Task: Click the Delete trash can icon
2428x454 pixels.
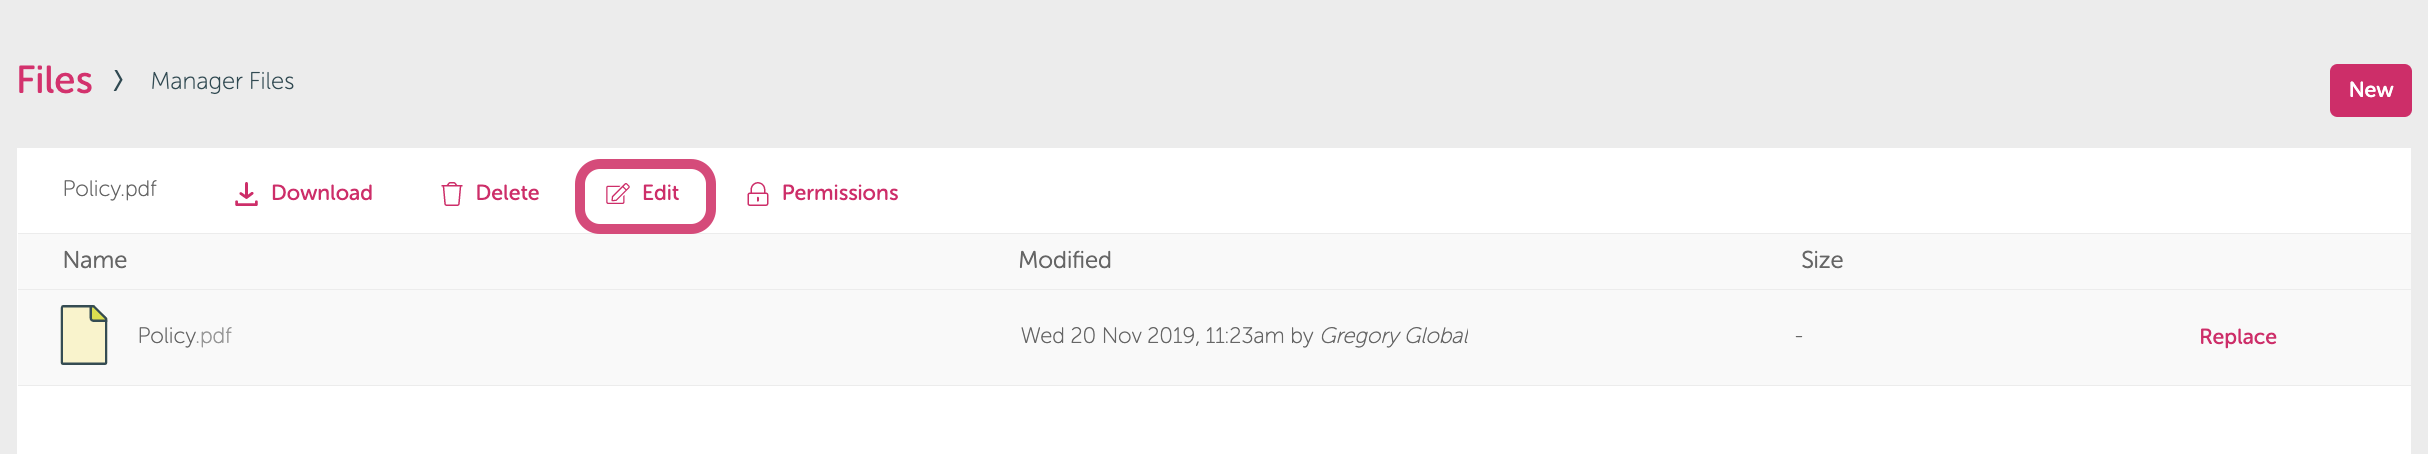Action: [452, 194]
